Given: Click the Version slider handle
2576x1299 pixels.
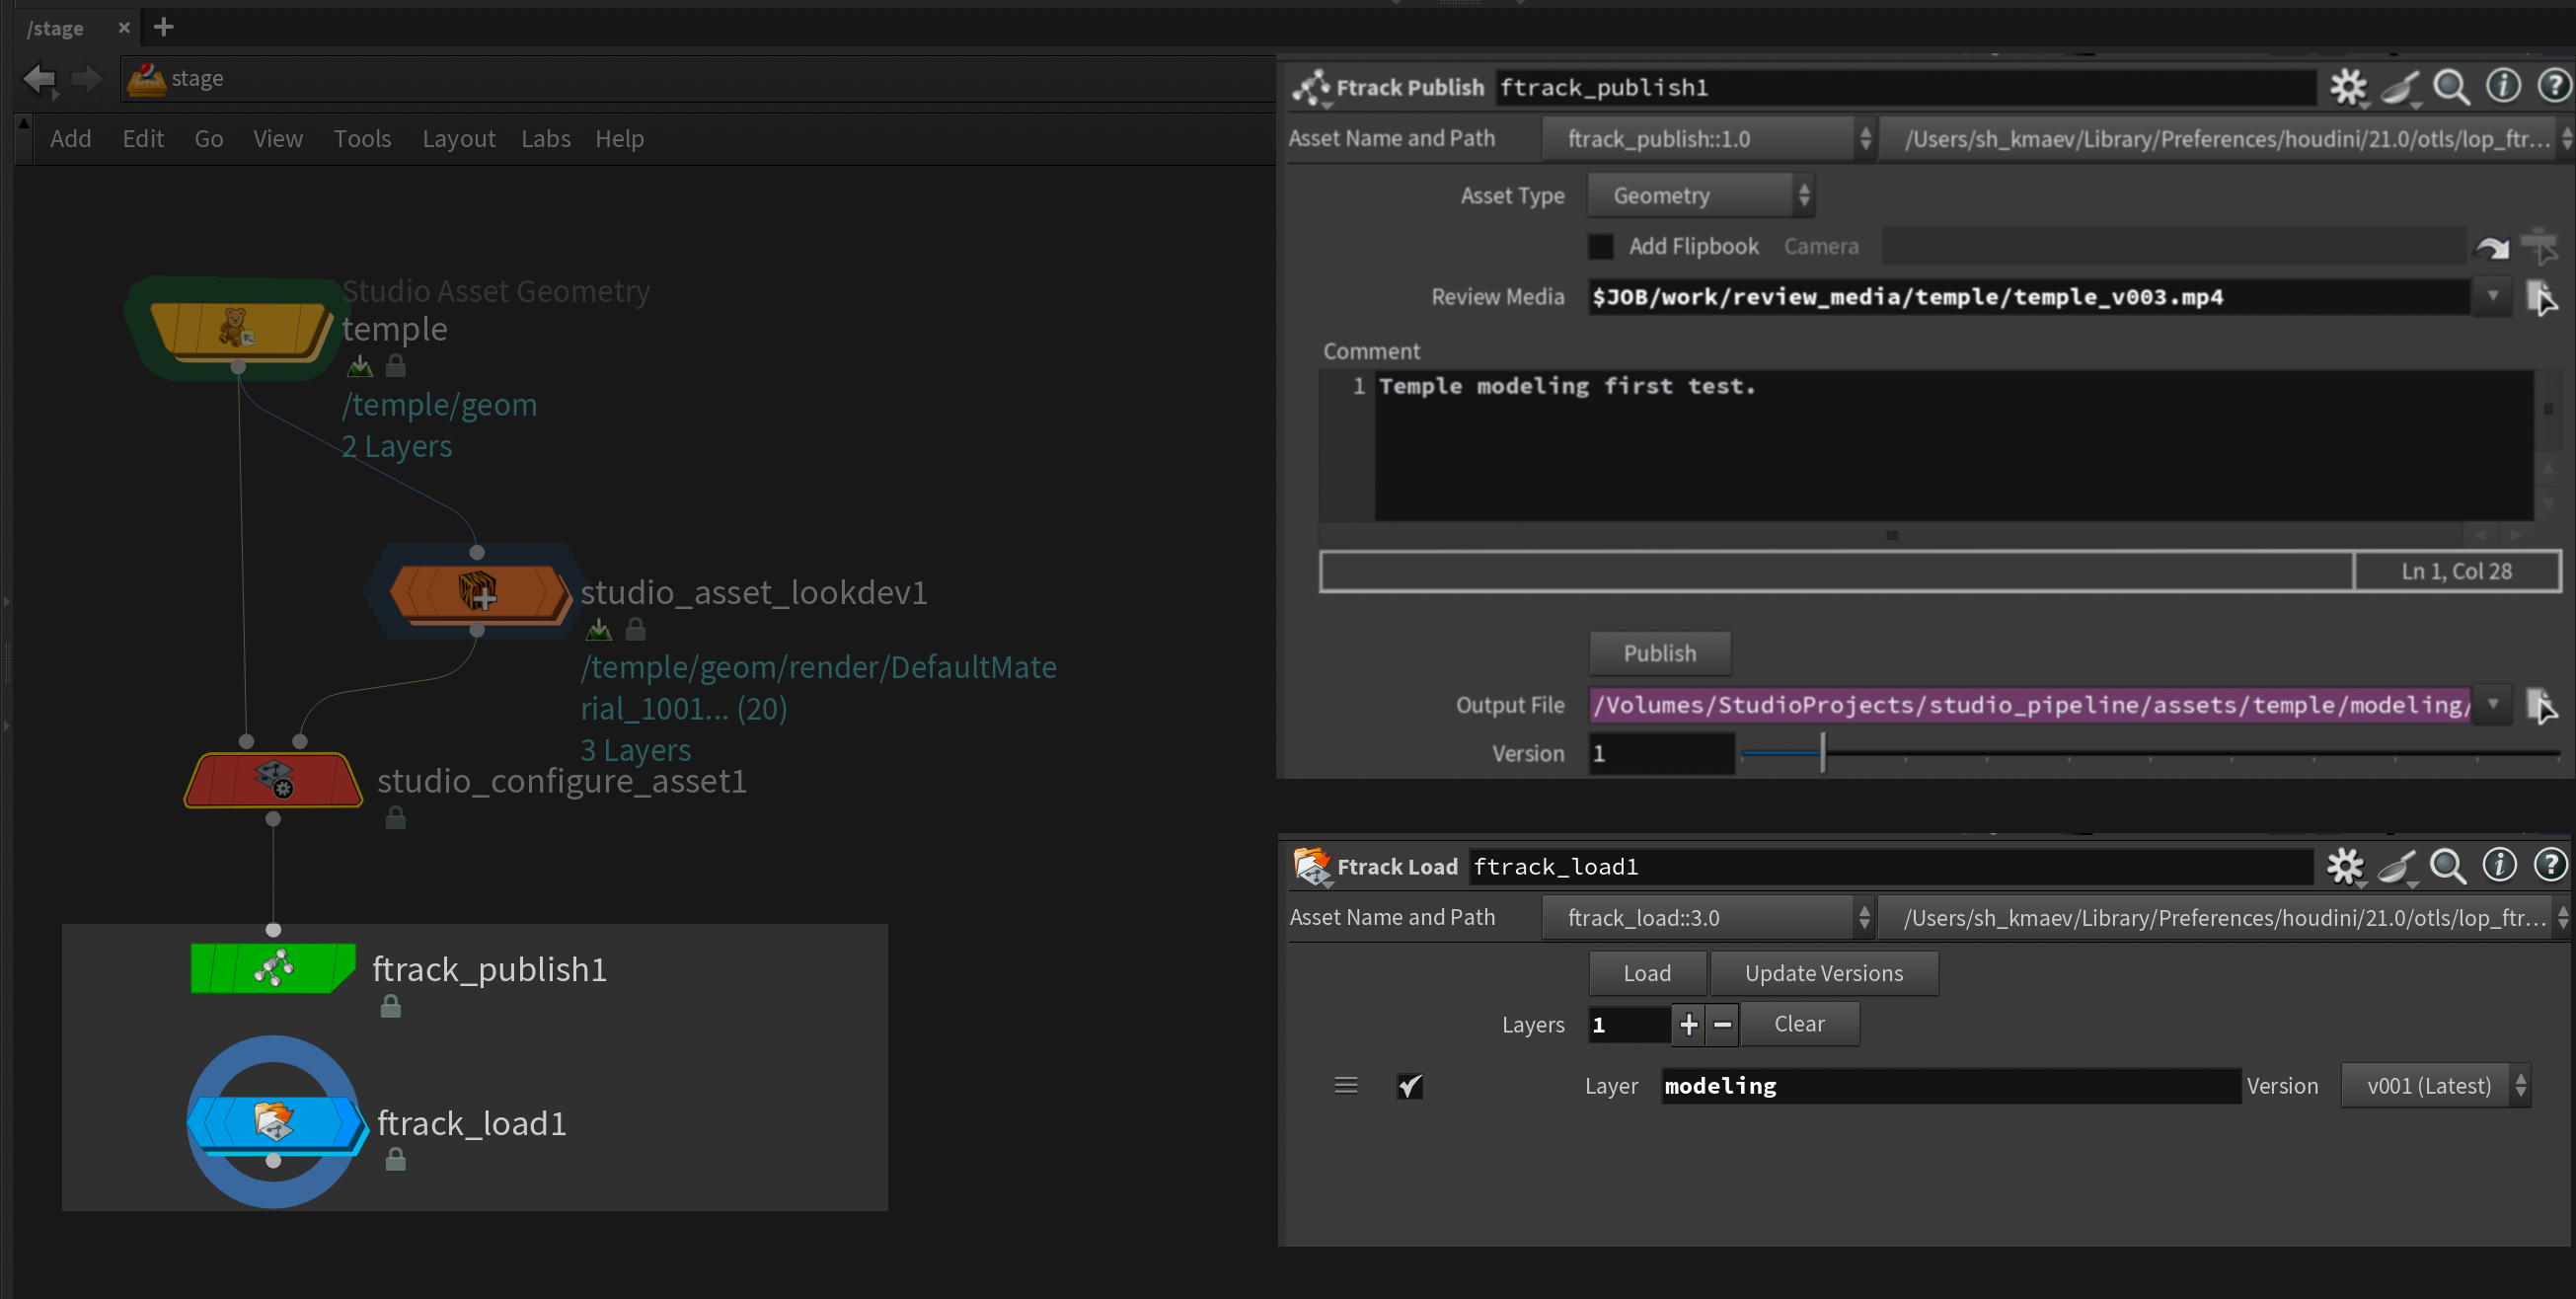Looking at the screenshot, I should tap(1823, 753).
